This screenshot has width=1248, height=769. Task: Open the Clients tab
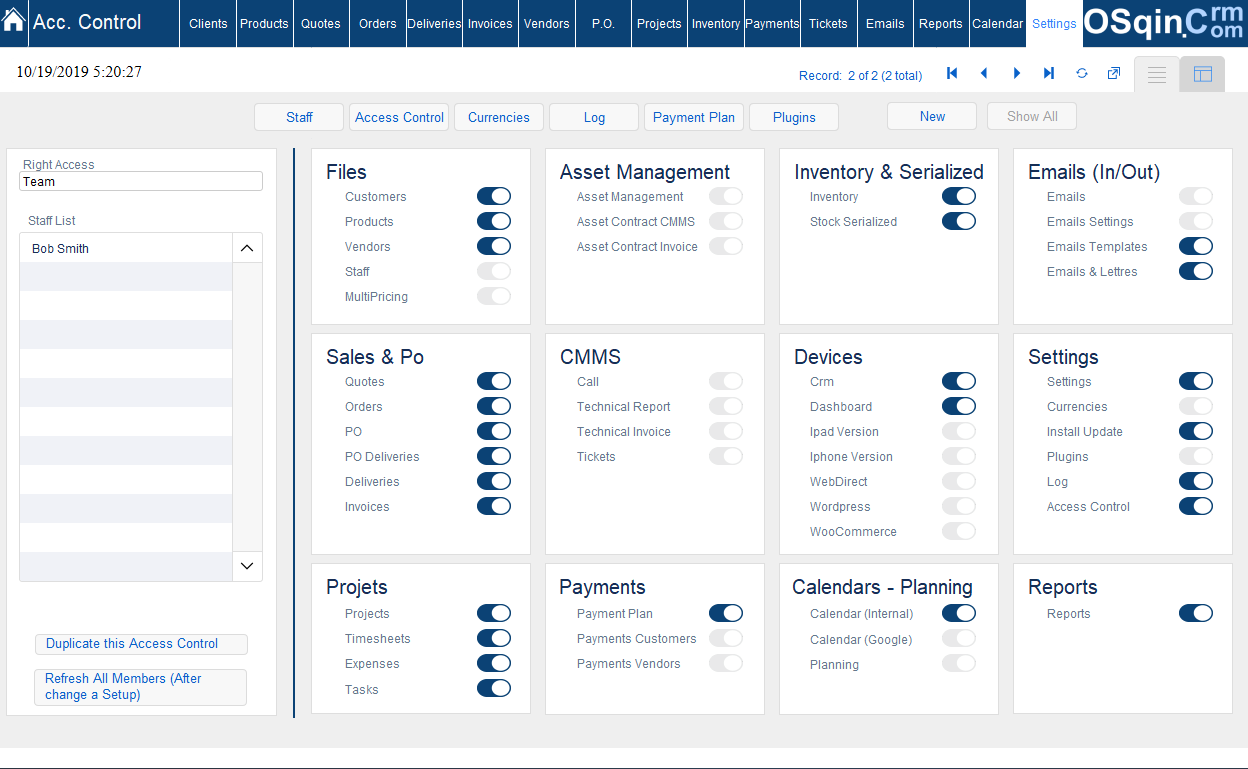208,23
